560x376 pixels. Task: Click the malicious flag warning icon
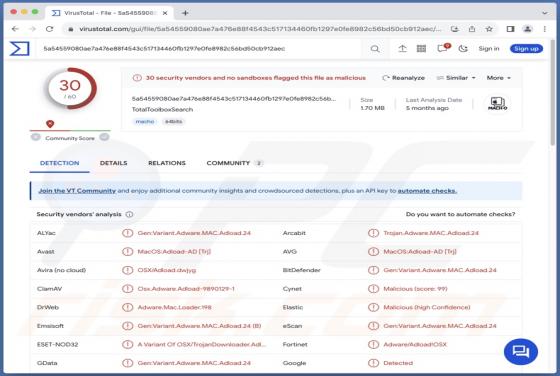pyautogui.click(x=137, y=78)
